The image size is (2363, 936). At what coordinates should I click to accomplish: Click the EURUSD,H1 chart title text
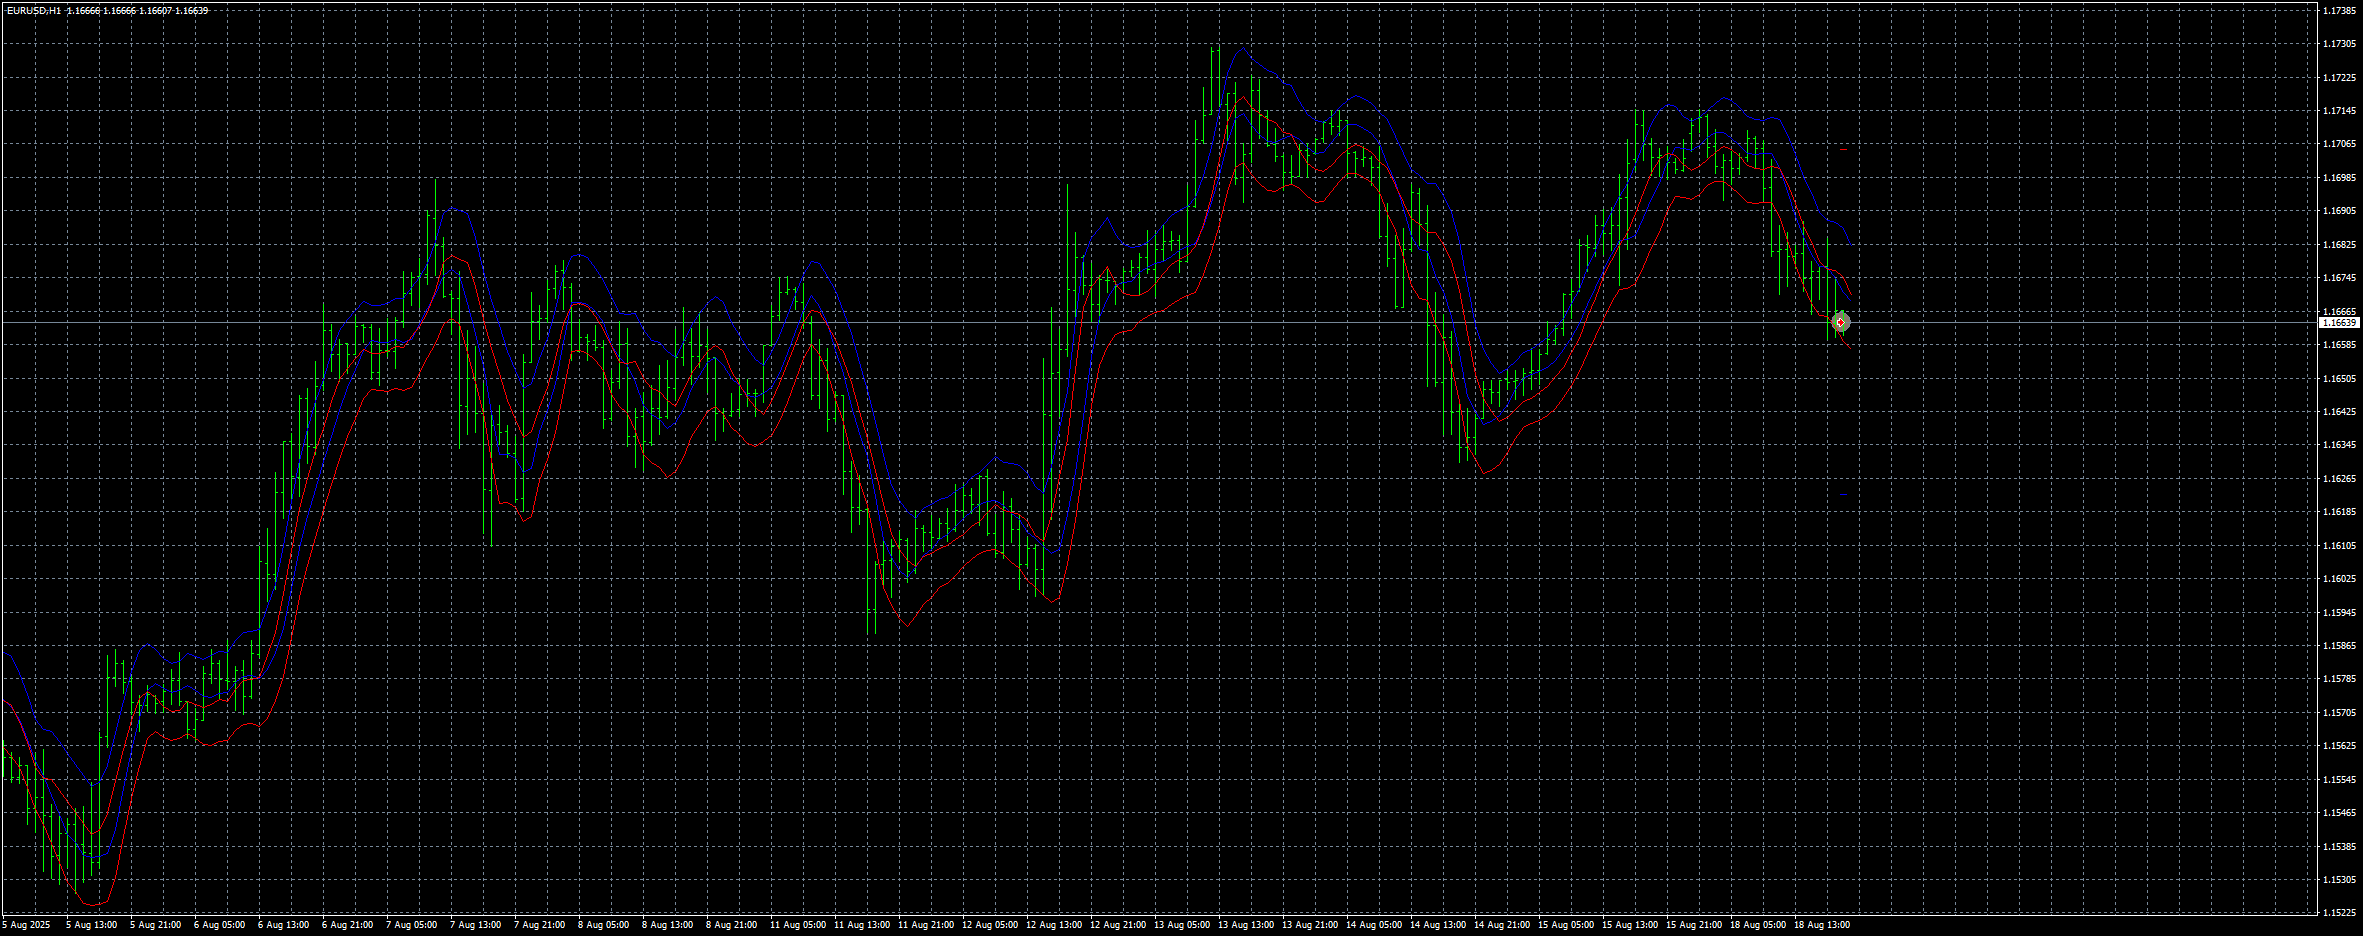(33, 11)
